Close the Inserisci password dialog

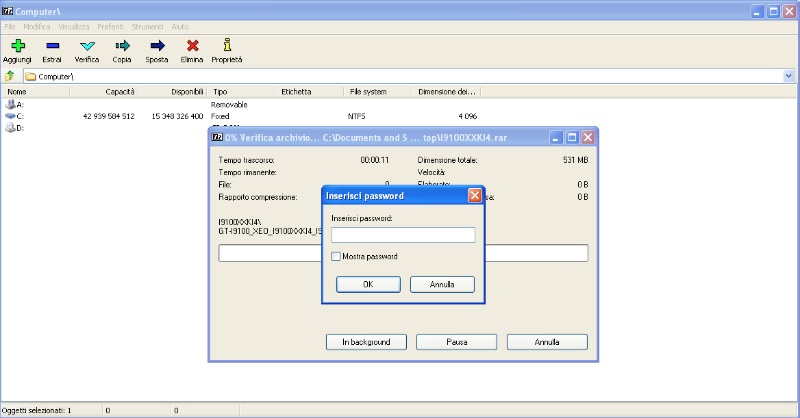click(x=474, y=196)
